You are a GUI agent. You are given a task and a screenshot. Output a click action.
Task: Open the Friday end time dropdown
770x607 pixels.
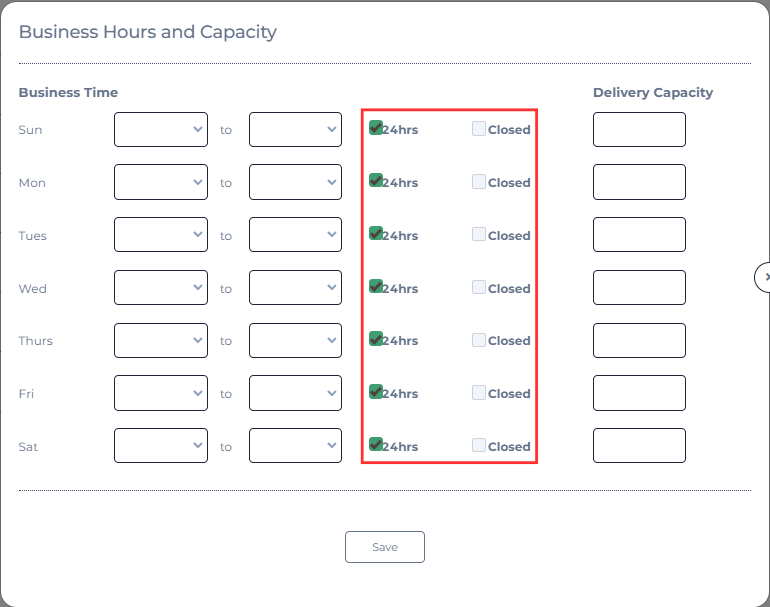(x=295, y=393)
